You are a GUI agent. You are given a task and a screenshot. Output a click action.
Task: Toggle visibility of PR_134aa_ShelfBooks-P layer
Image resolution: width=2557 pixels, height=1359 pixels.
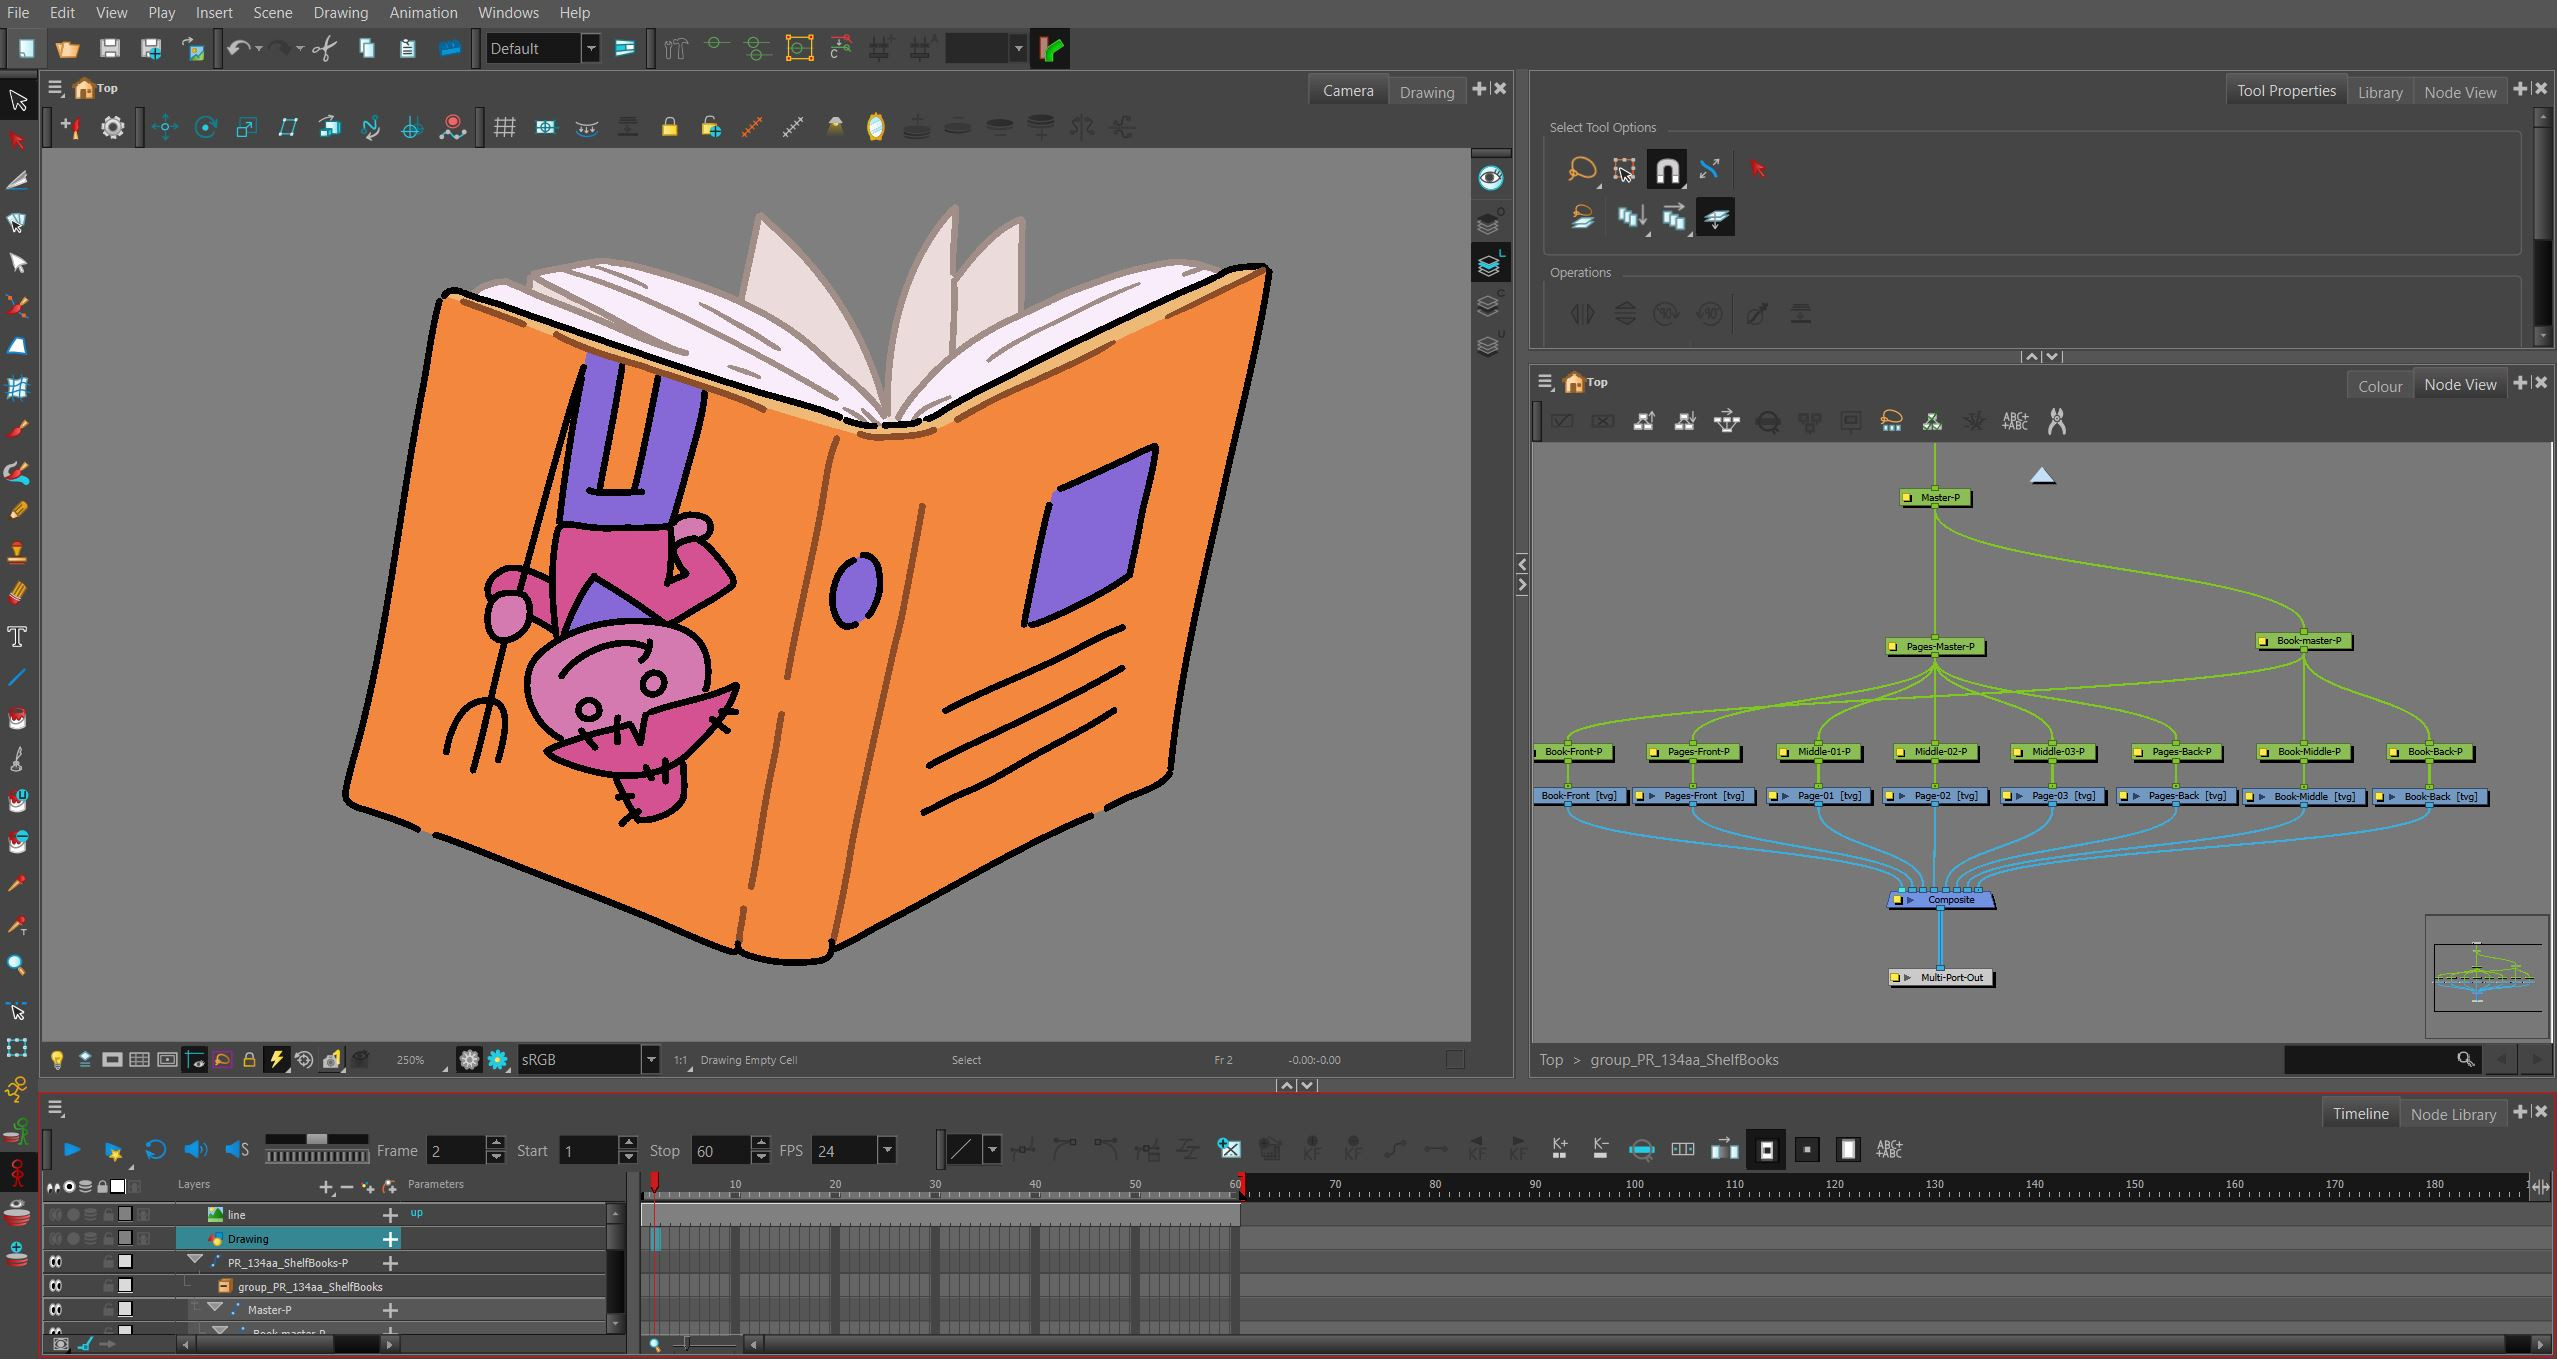click(x=56, y=1262)
